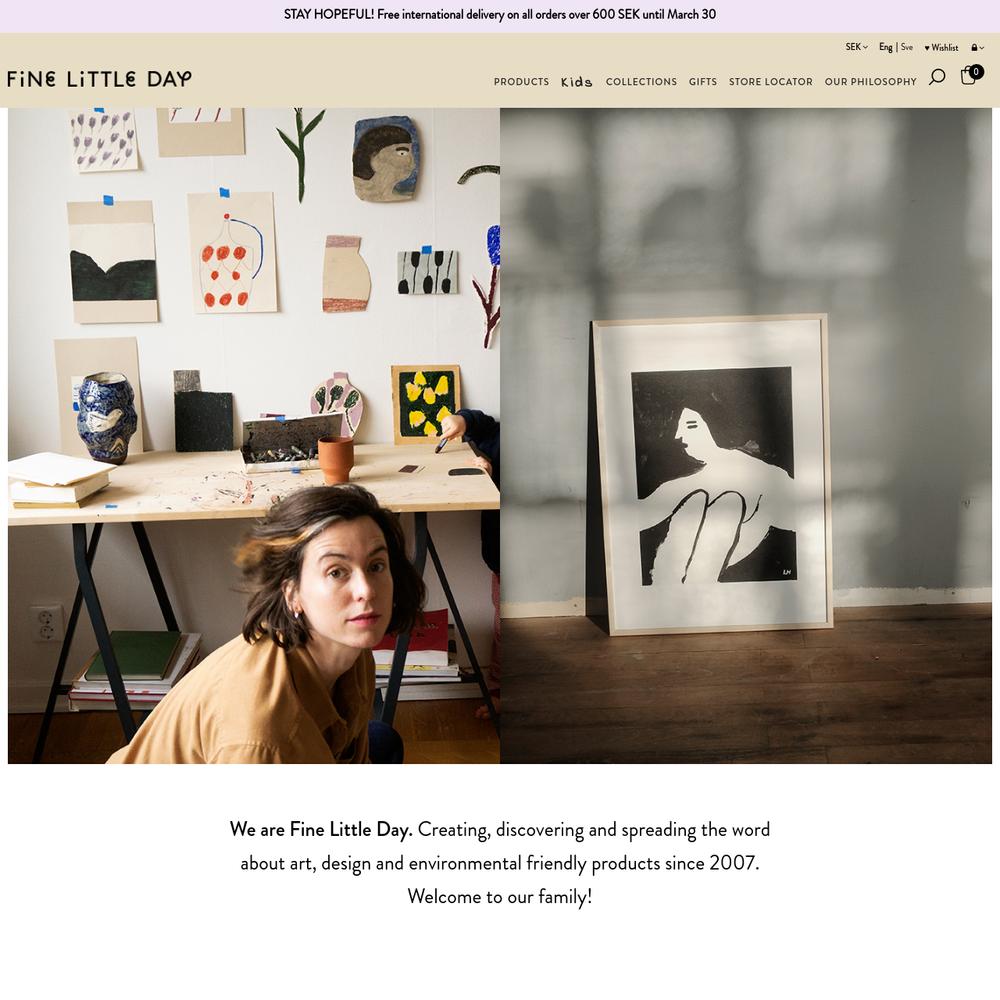The image size is (1000, 1000).
Task: Open the Collections menu
Action: [641, 82]
